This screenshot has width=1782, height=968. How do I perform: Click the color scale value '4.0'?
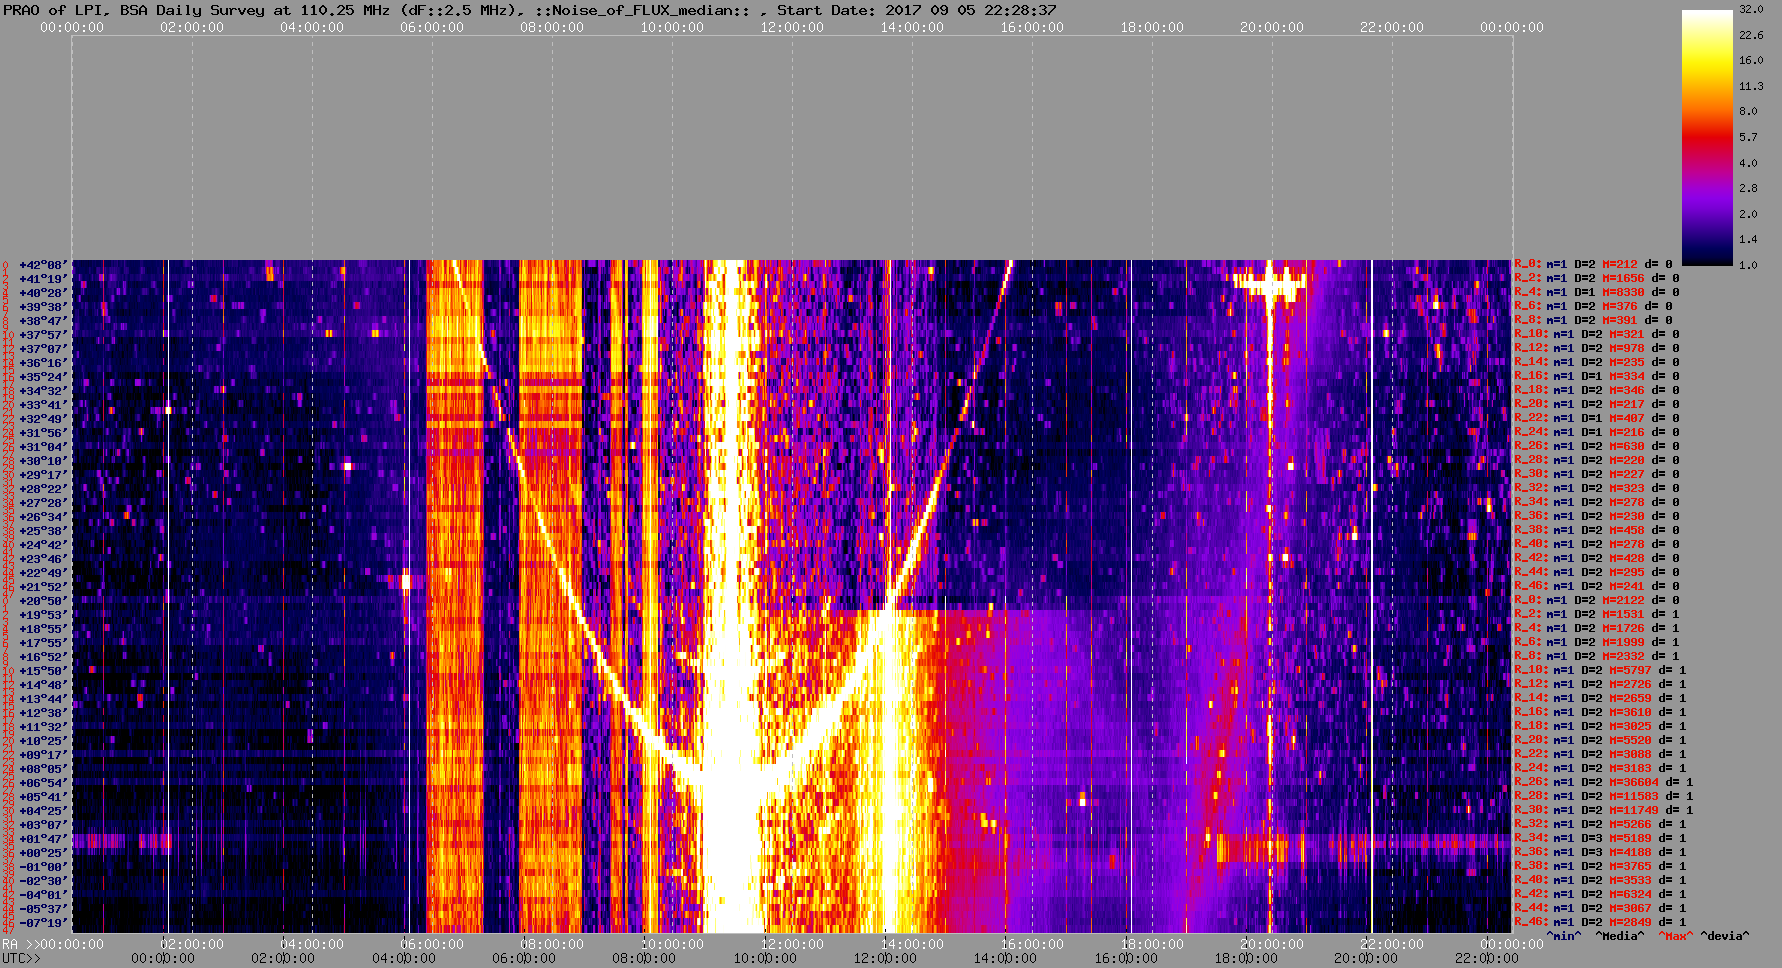pos(1748,162)
